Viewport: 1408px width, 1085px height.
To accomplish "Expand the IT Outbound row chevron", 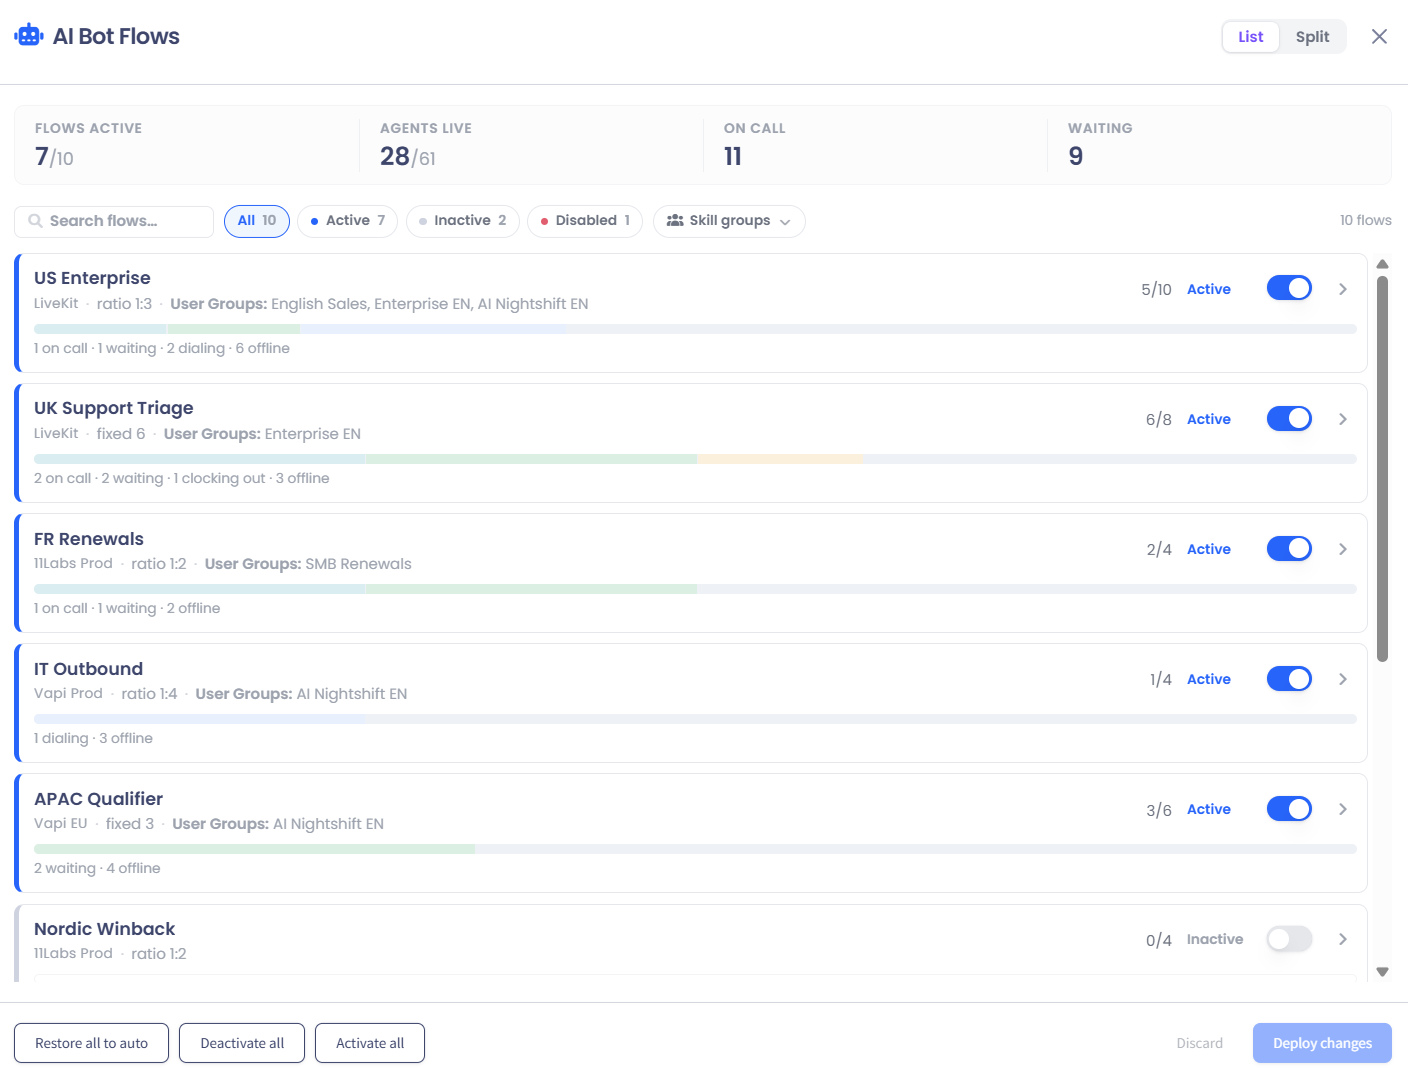I will [x=1343, y=679].
